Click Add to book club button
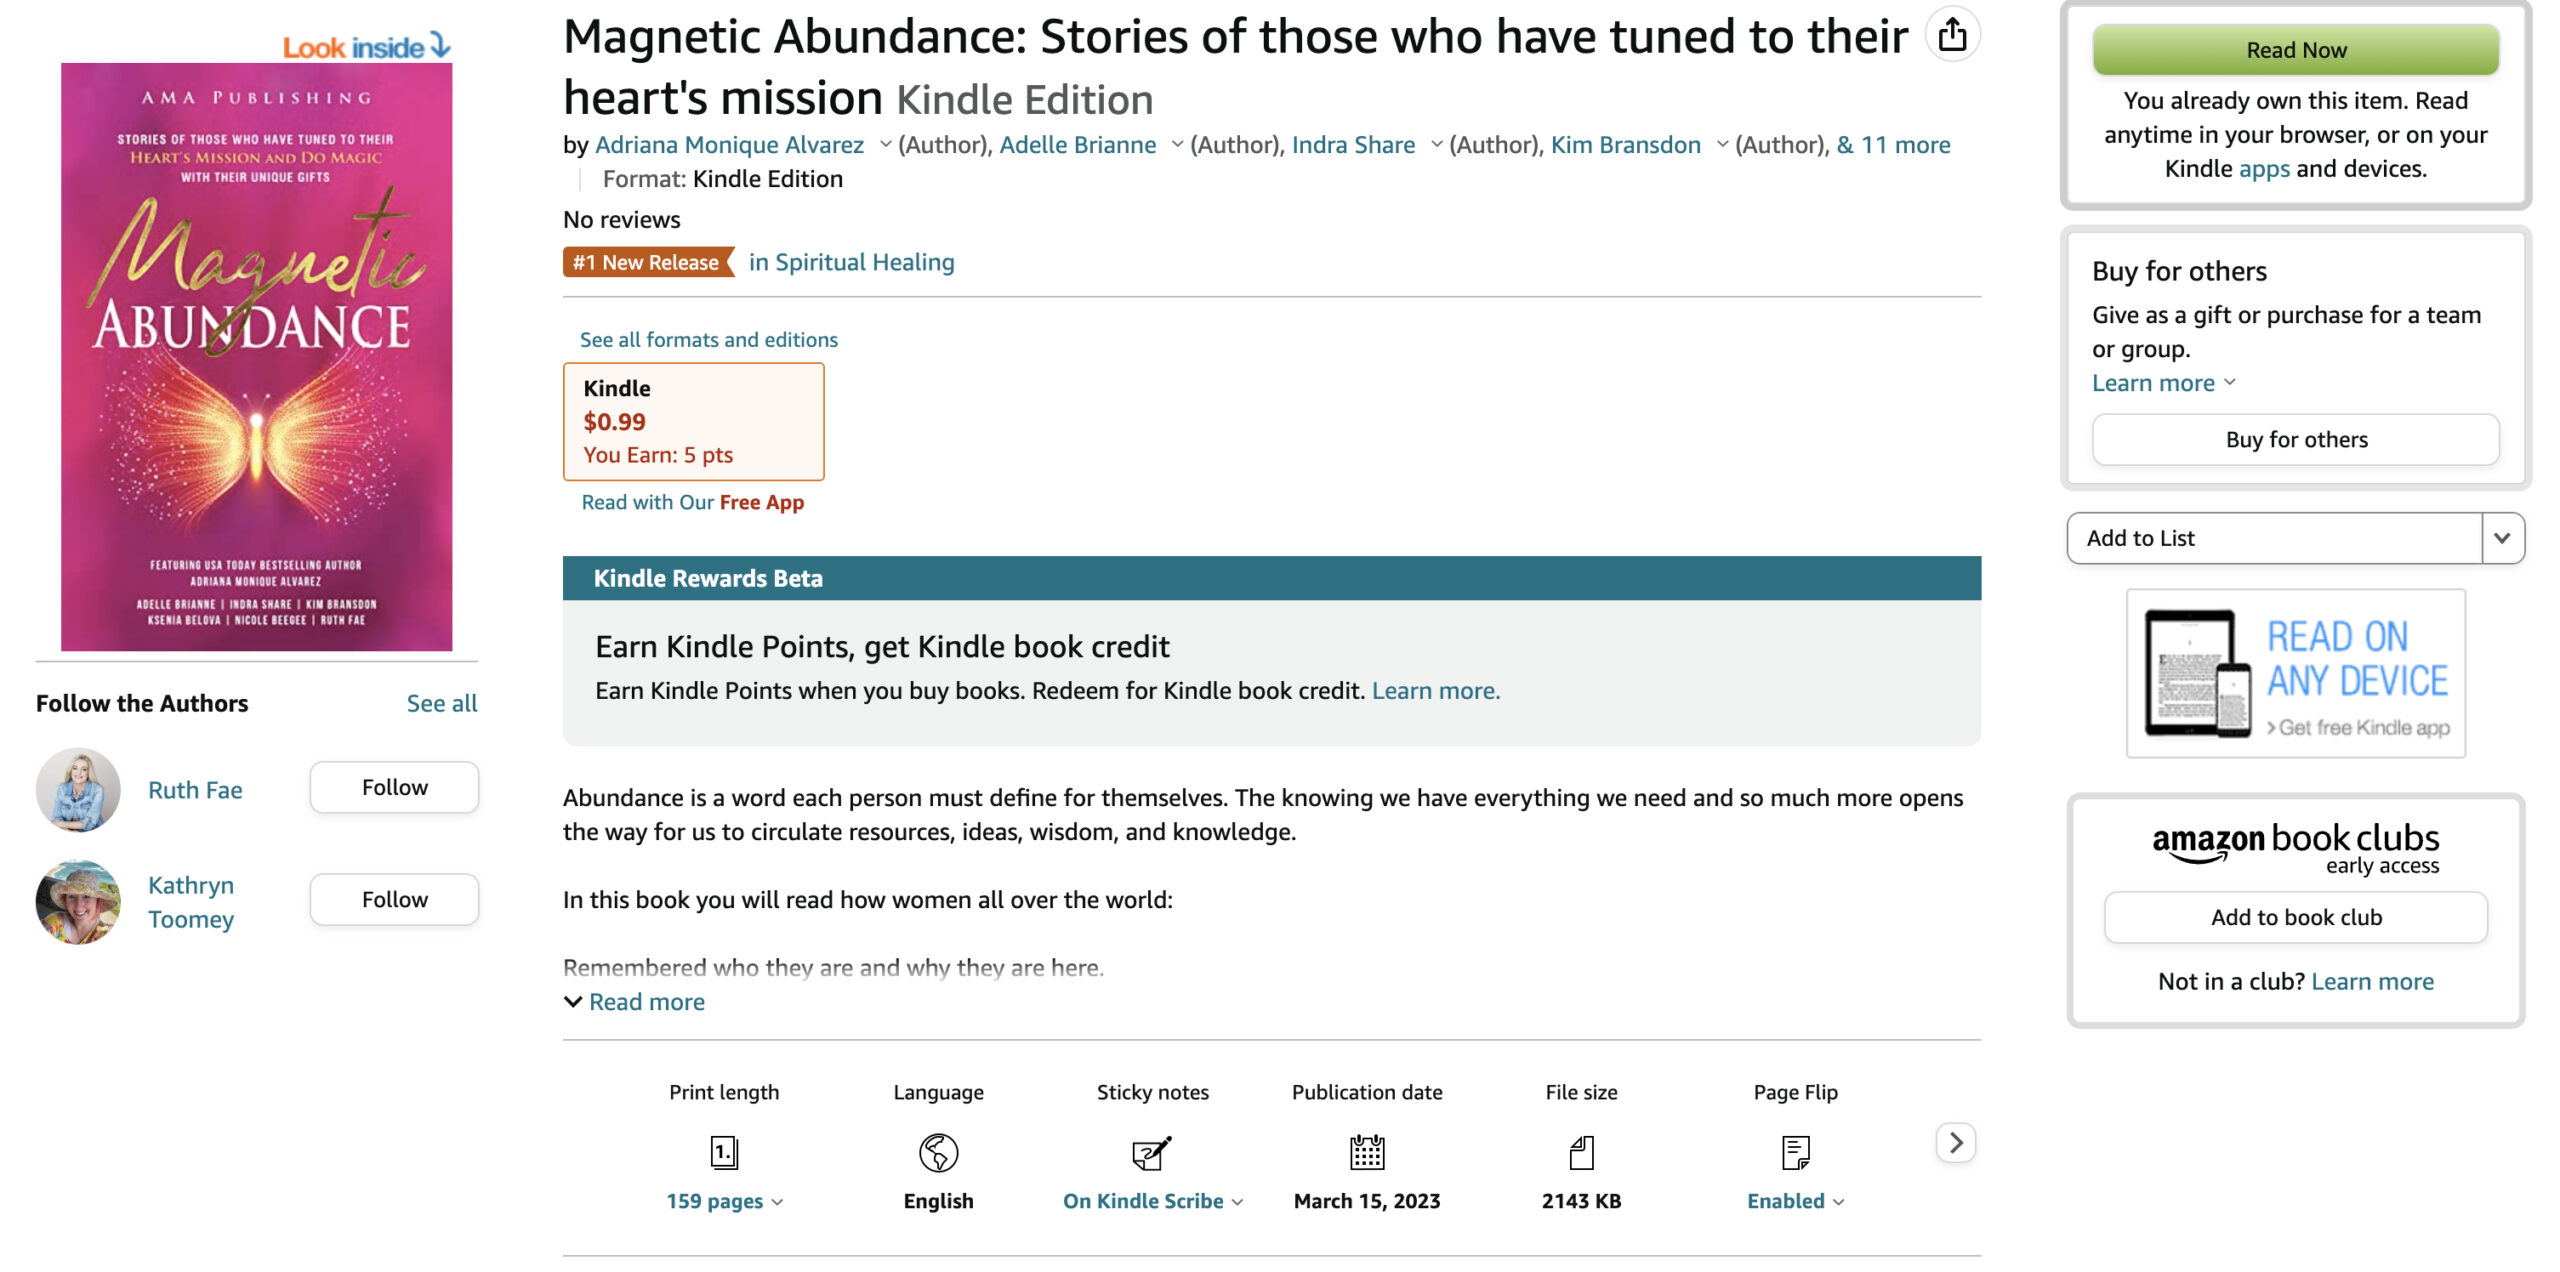The height and width of the screenshot is (1272, 2560). 2296,917
